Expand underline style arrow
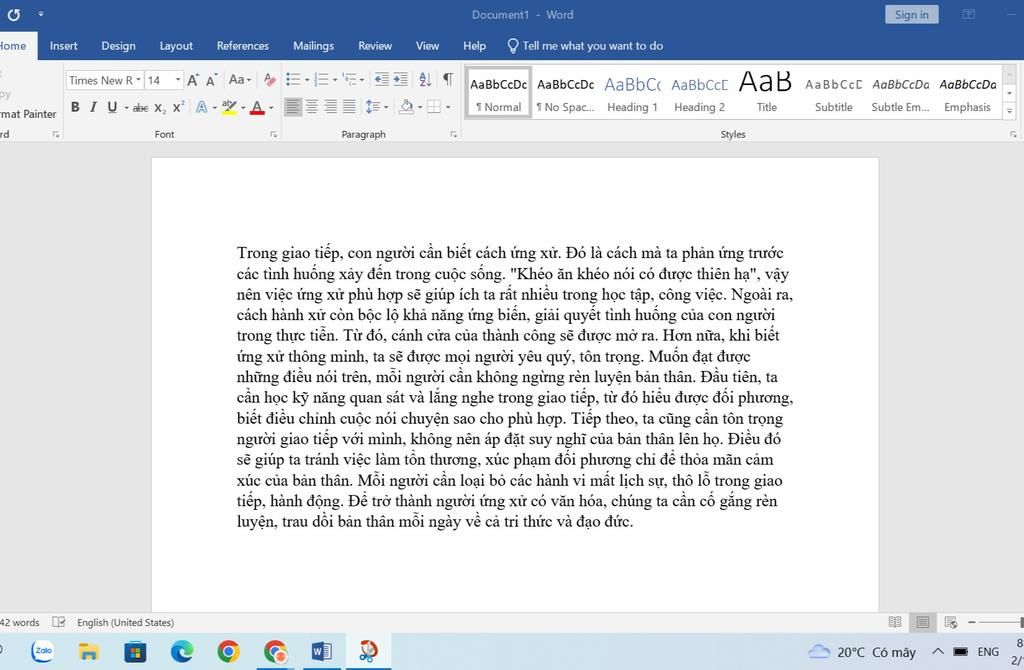The height and width of the screenshot is (670, 1024). coord(126,108)
